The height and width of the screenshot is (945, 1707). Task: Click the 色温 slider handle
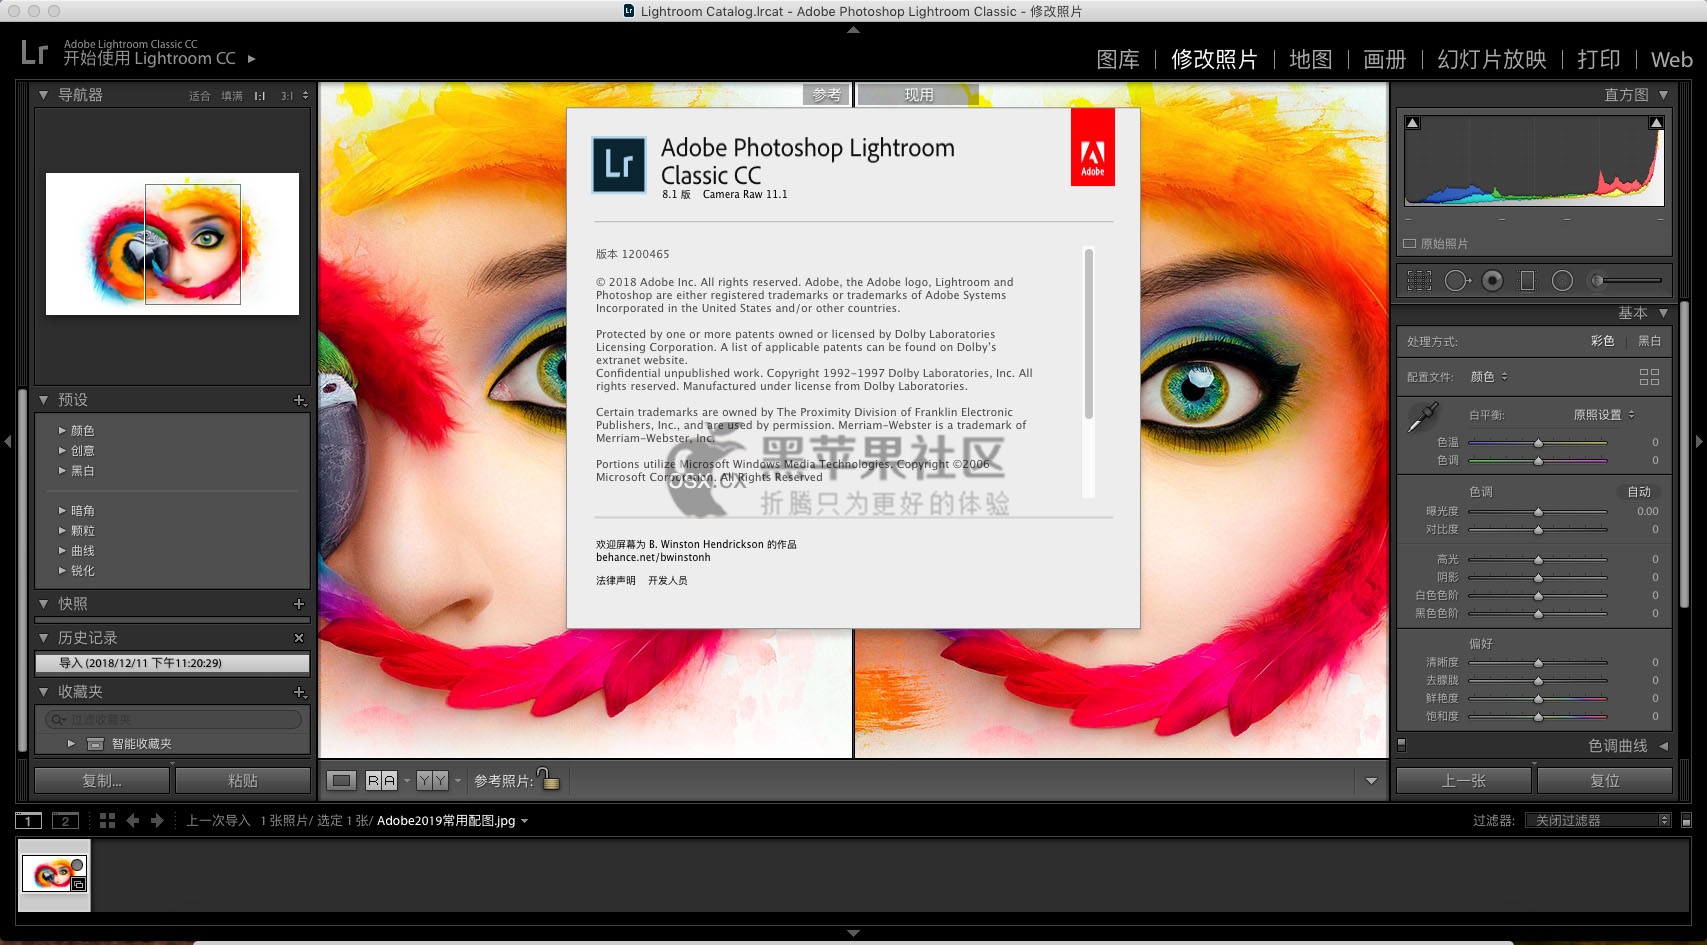(1538, 442)
